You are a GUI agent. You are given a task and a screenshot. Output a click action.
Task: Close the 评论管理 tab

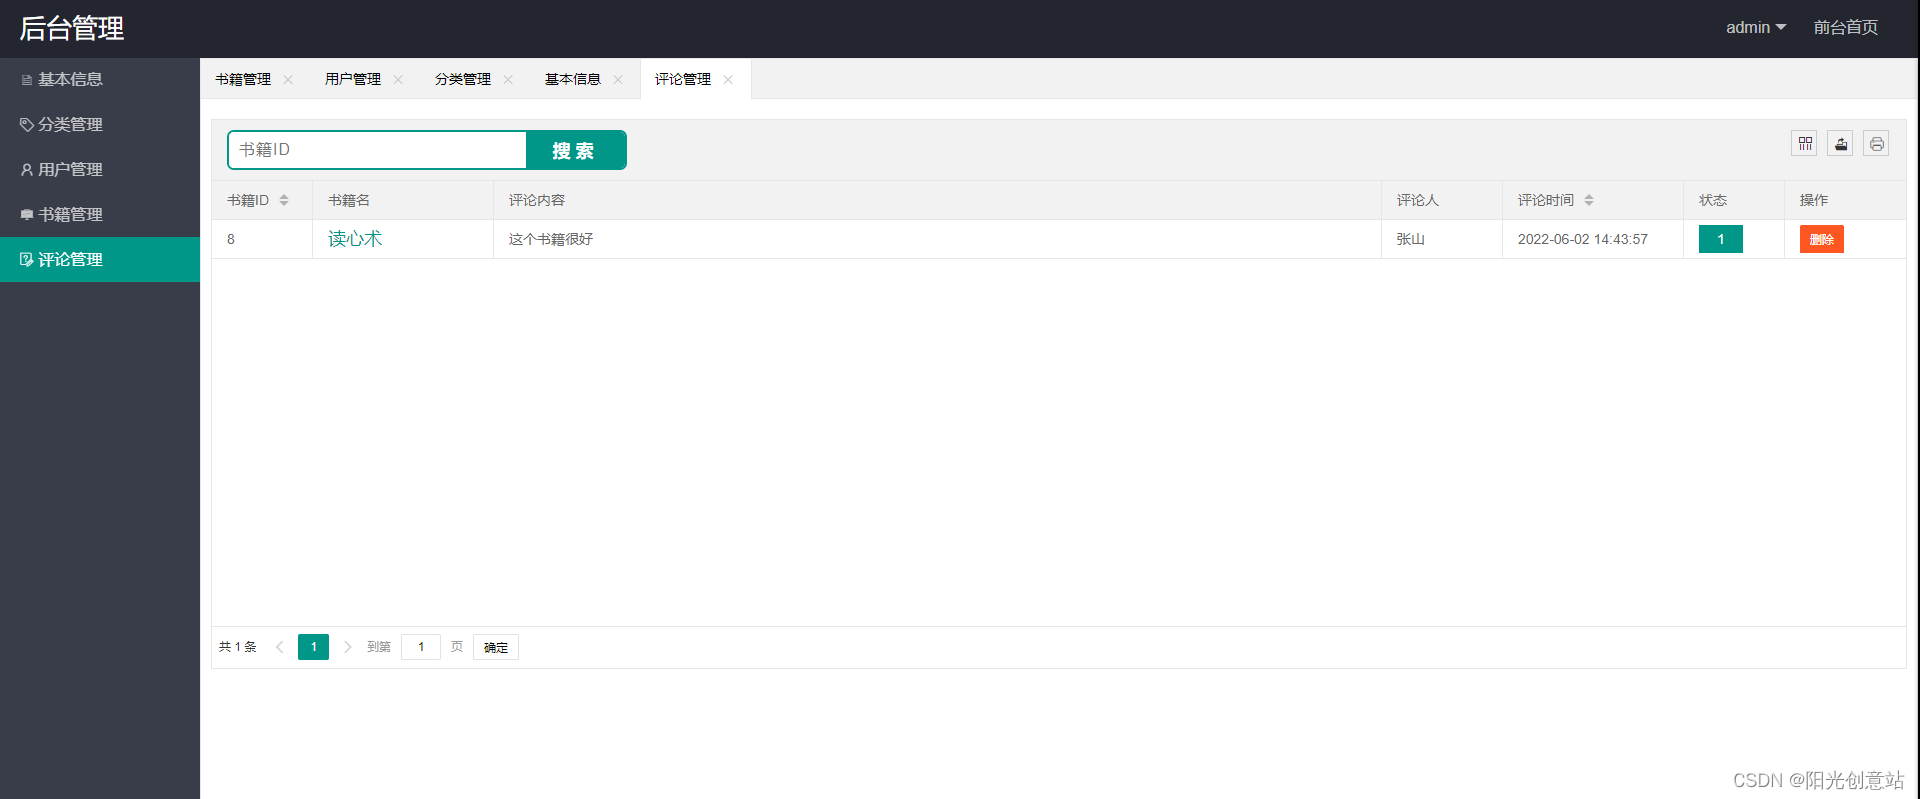tap(728, 80)
